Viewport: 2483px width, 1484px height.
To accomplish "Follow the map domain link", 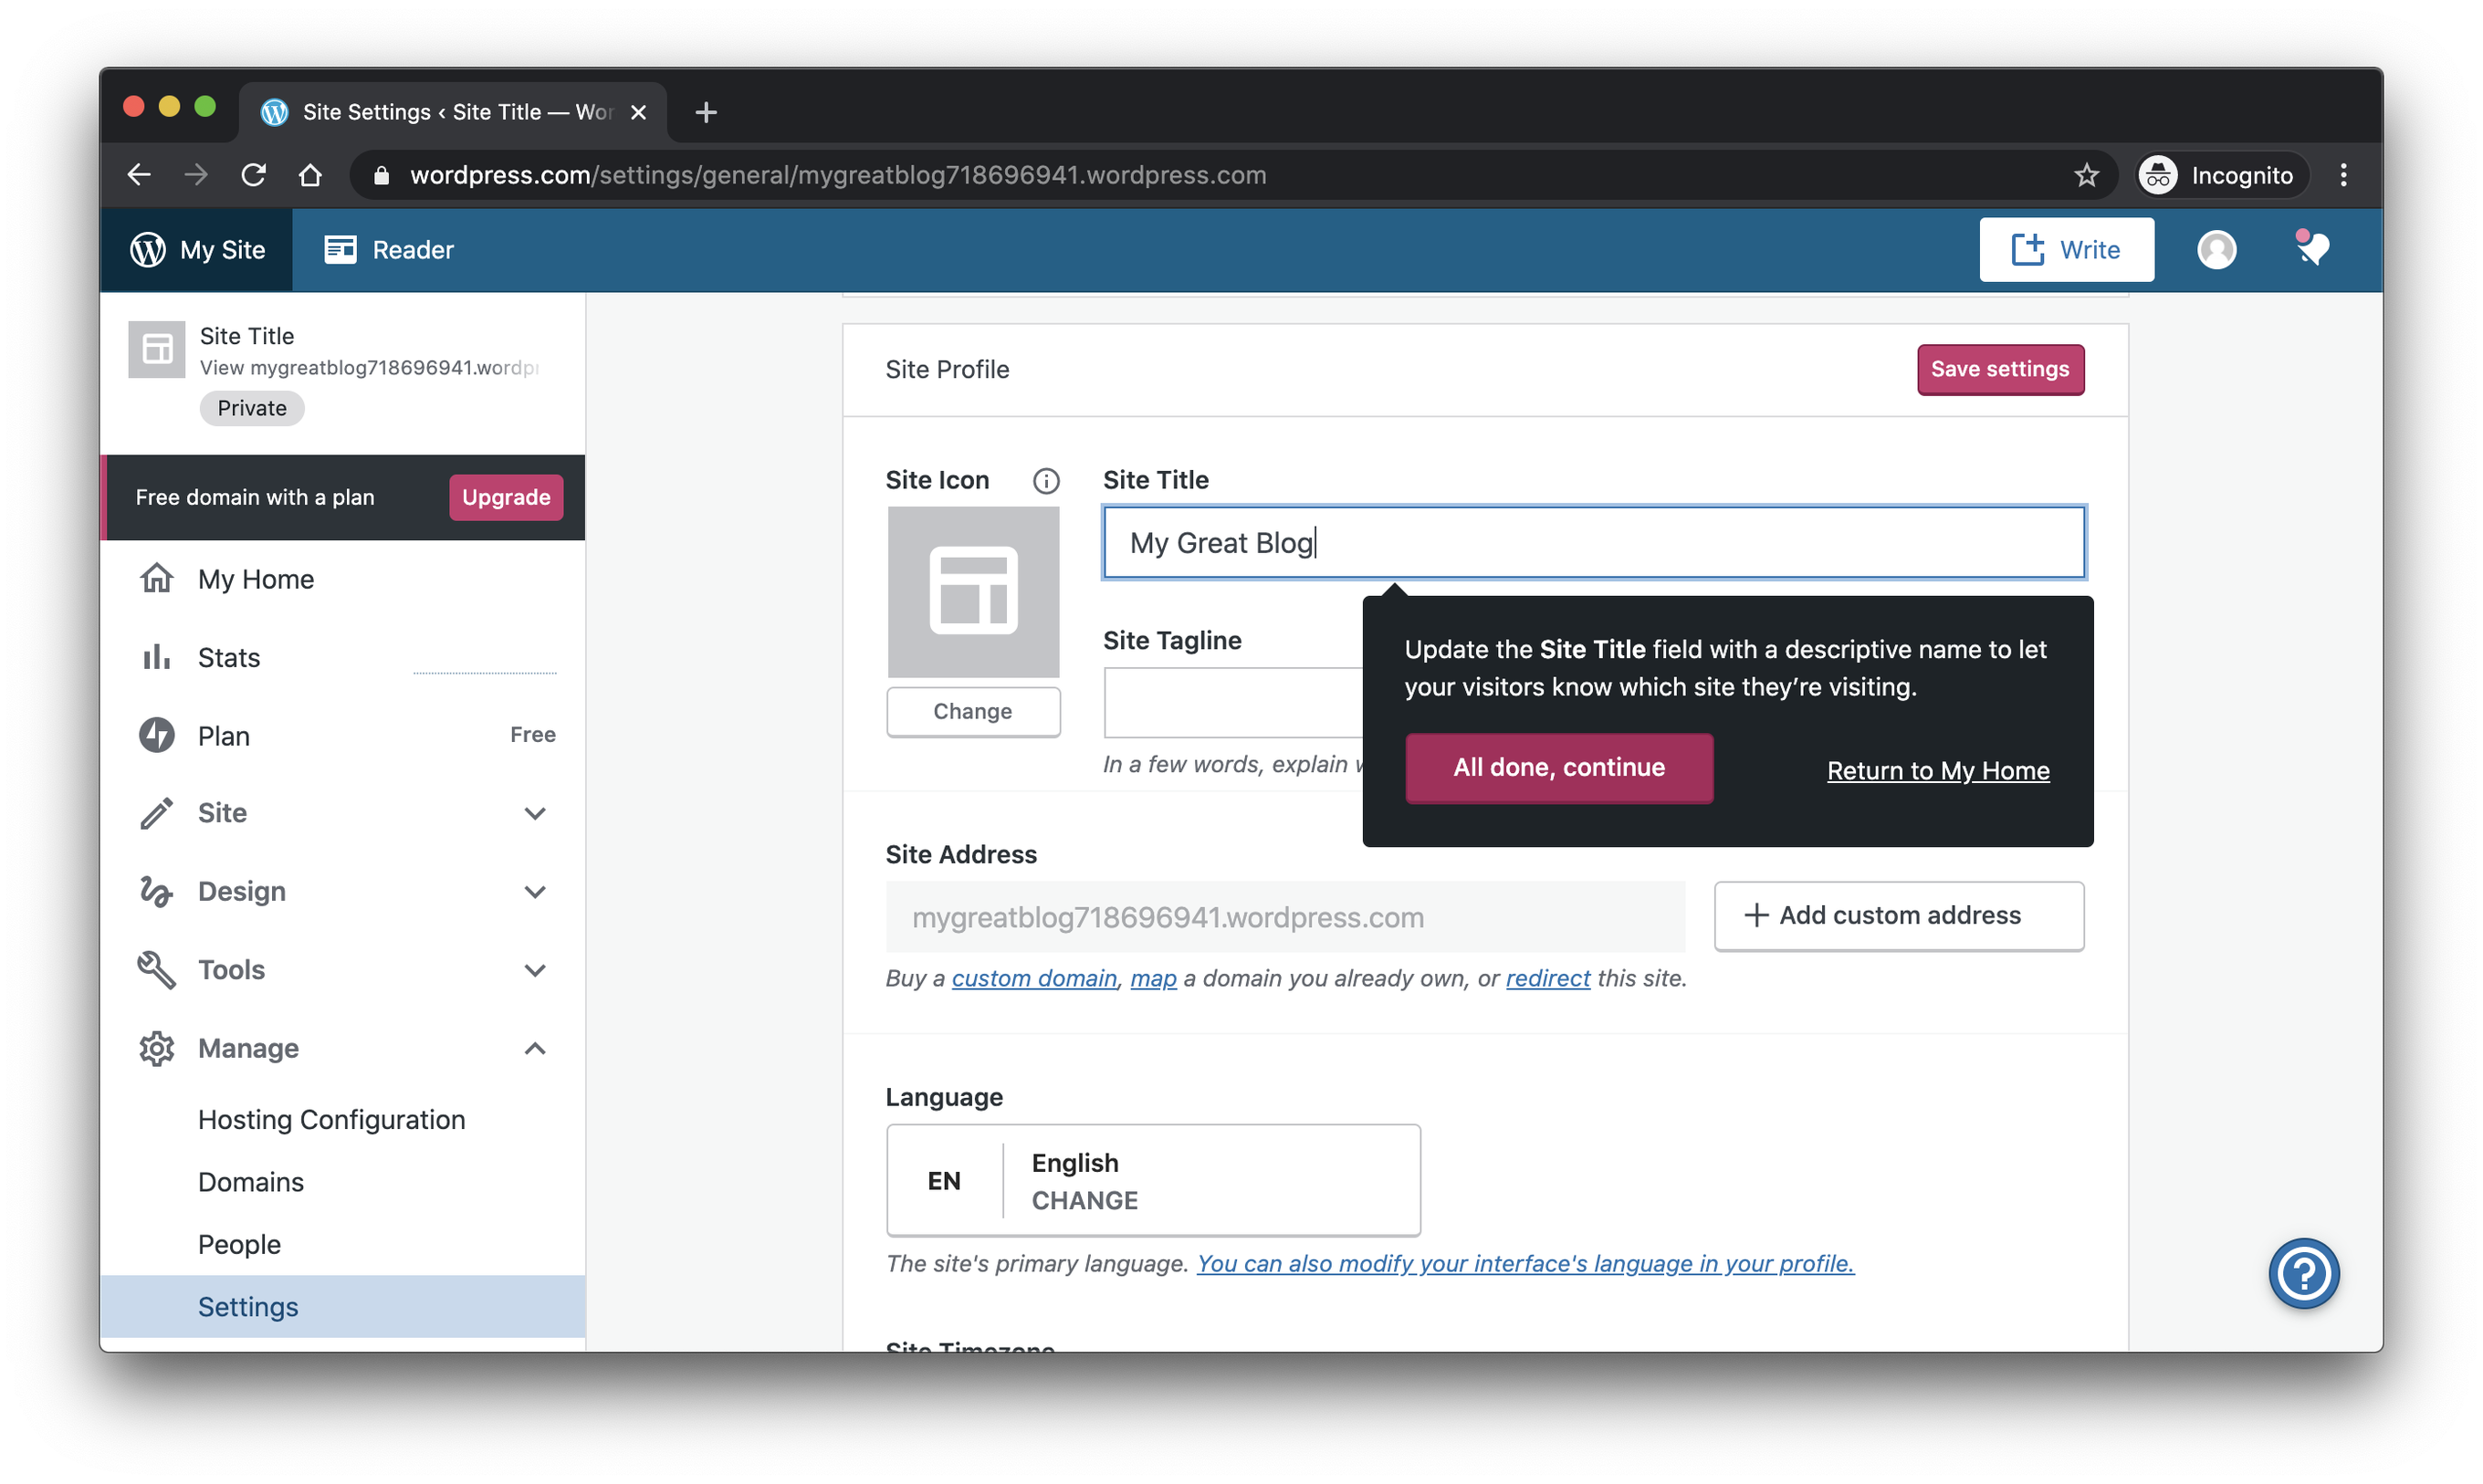I will [x=1153, y=978].
